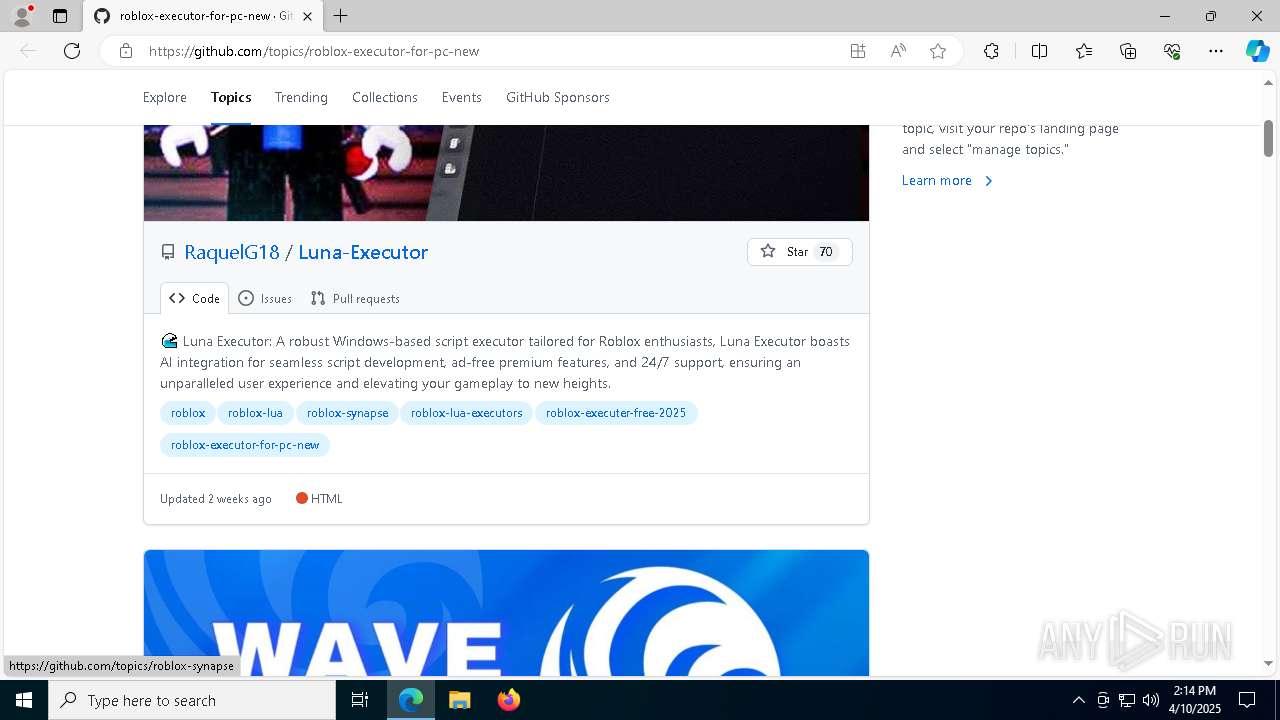Open Collections icon in toolbar
The image size is (1280, 720).
(x=1128, y=51)
